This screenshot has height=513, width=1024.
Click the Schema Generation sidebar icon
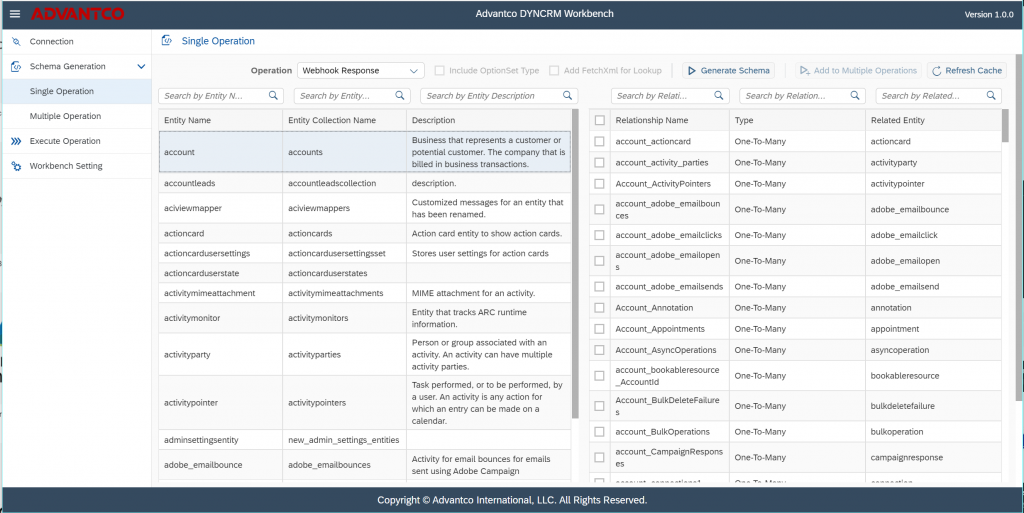[x=16, y=66]
